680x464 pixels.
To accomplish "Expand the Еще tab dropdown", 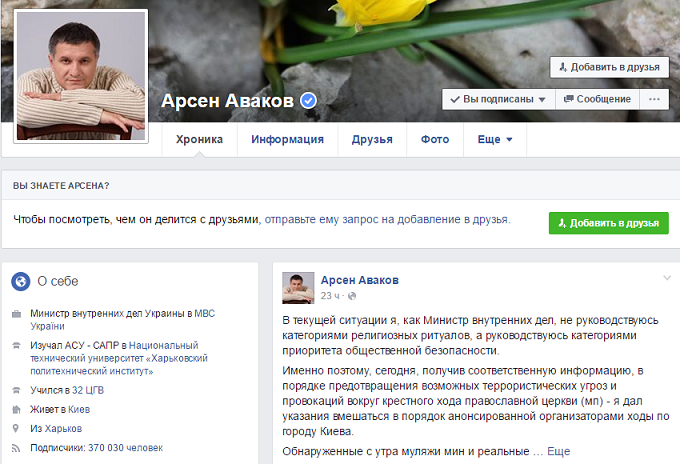I will pos(495,140).
